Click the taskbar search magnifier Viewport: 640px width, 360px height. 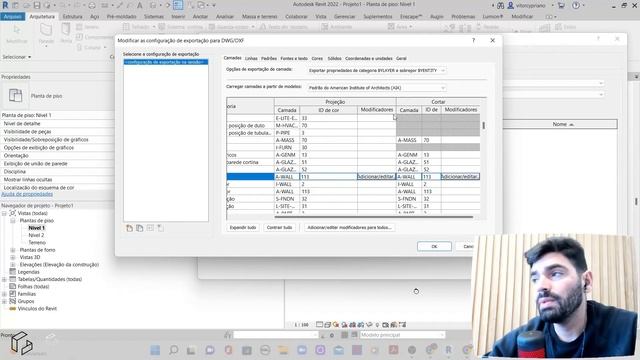pyautogui.click(x=173, y=350)
